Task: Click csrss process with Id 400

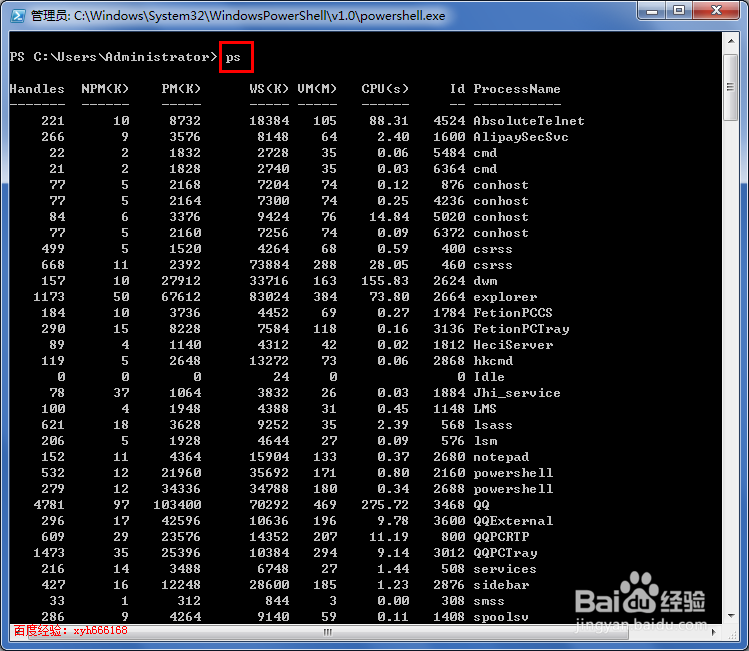Action: click(x=492, y=249)
